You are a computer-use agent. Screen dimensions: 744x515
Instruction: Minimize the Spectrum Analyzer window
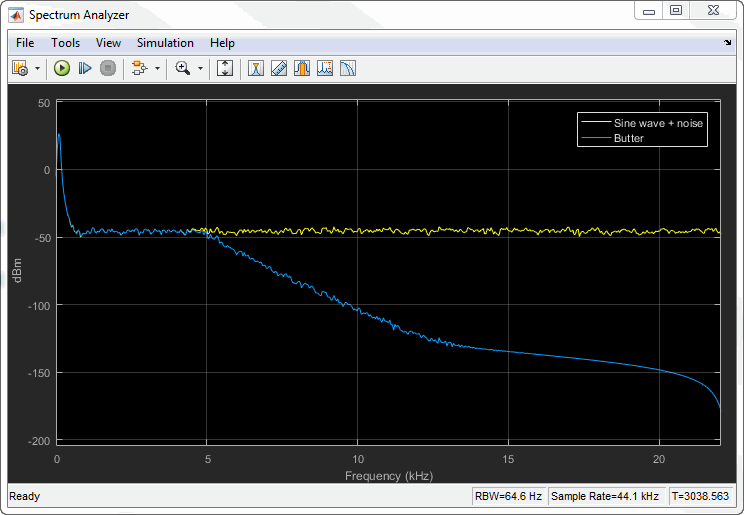coord(649,11)
